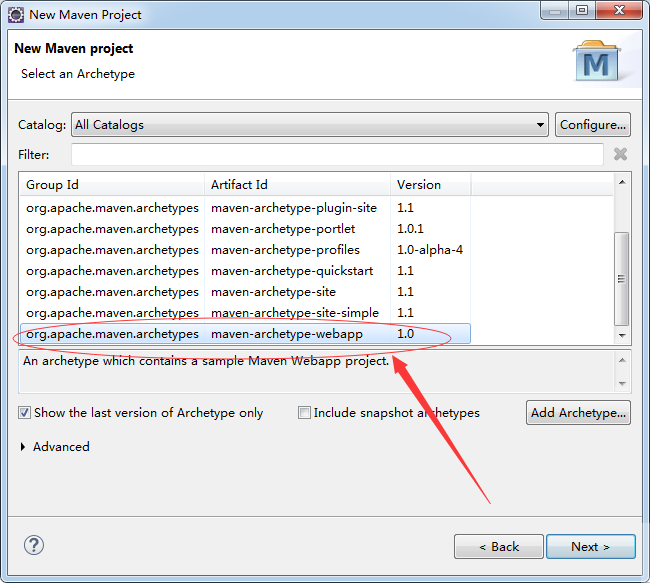Clear the filter with the X icon
Screen dimensions: 650x583
point(620,154)
